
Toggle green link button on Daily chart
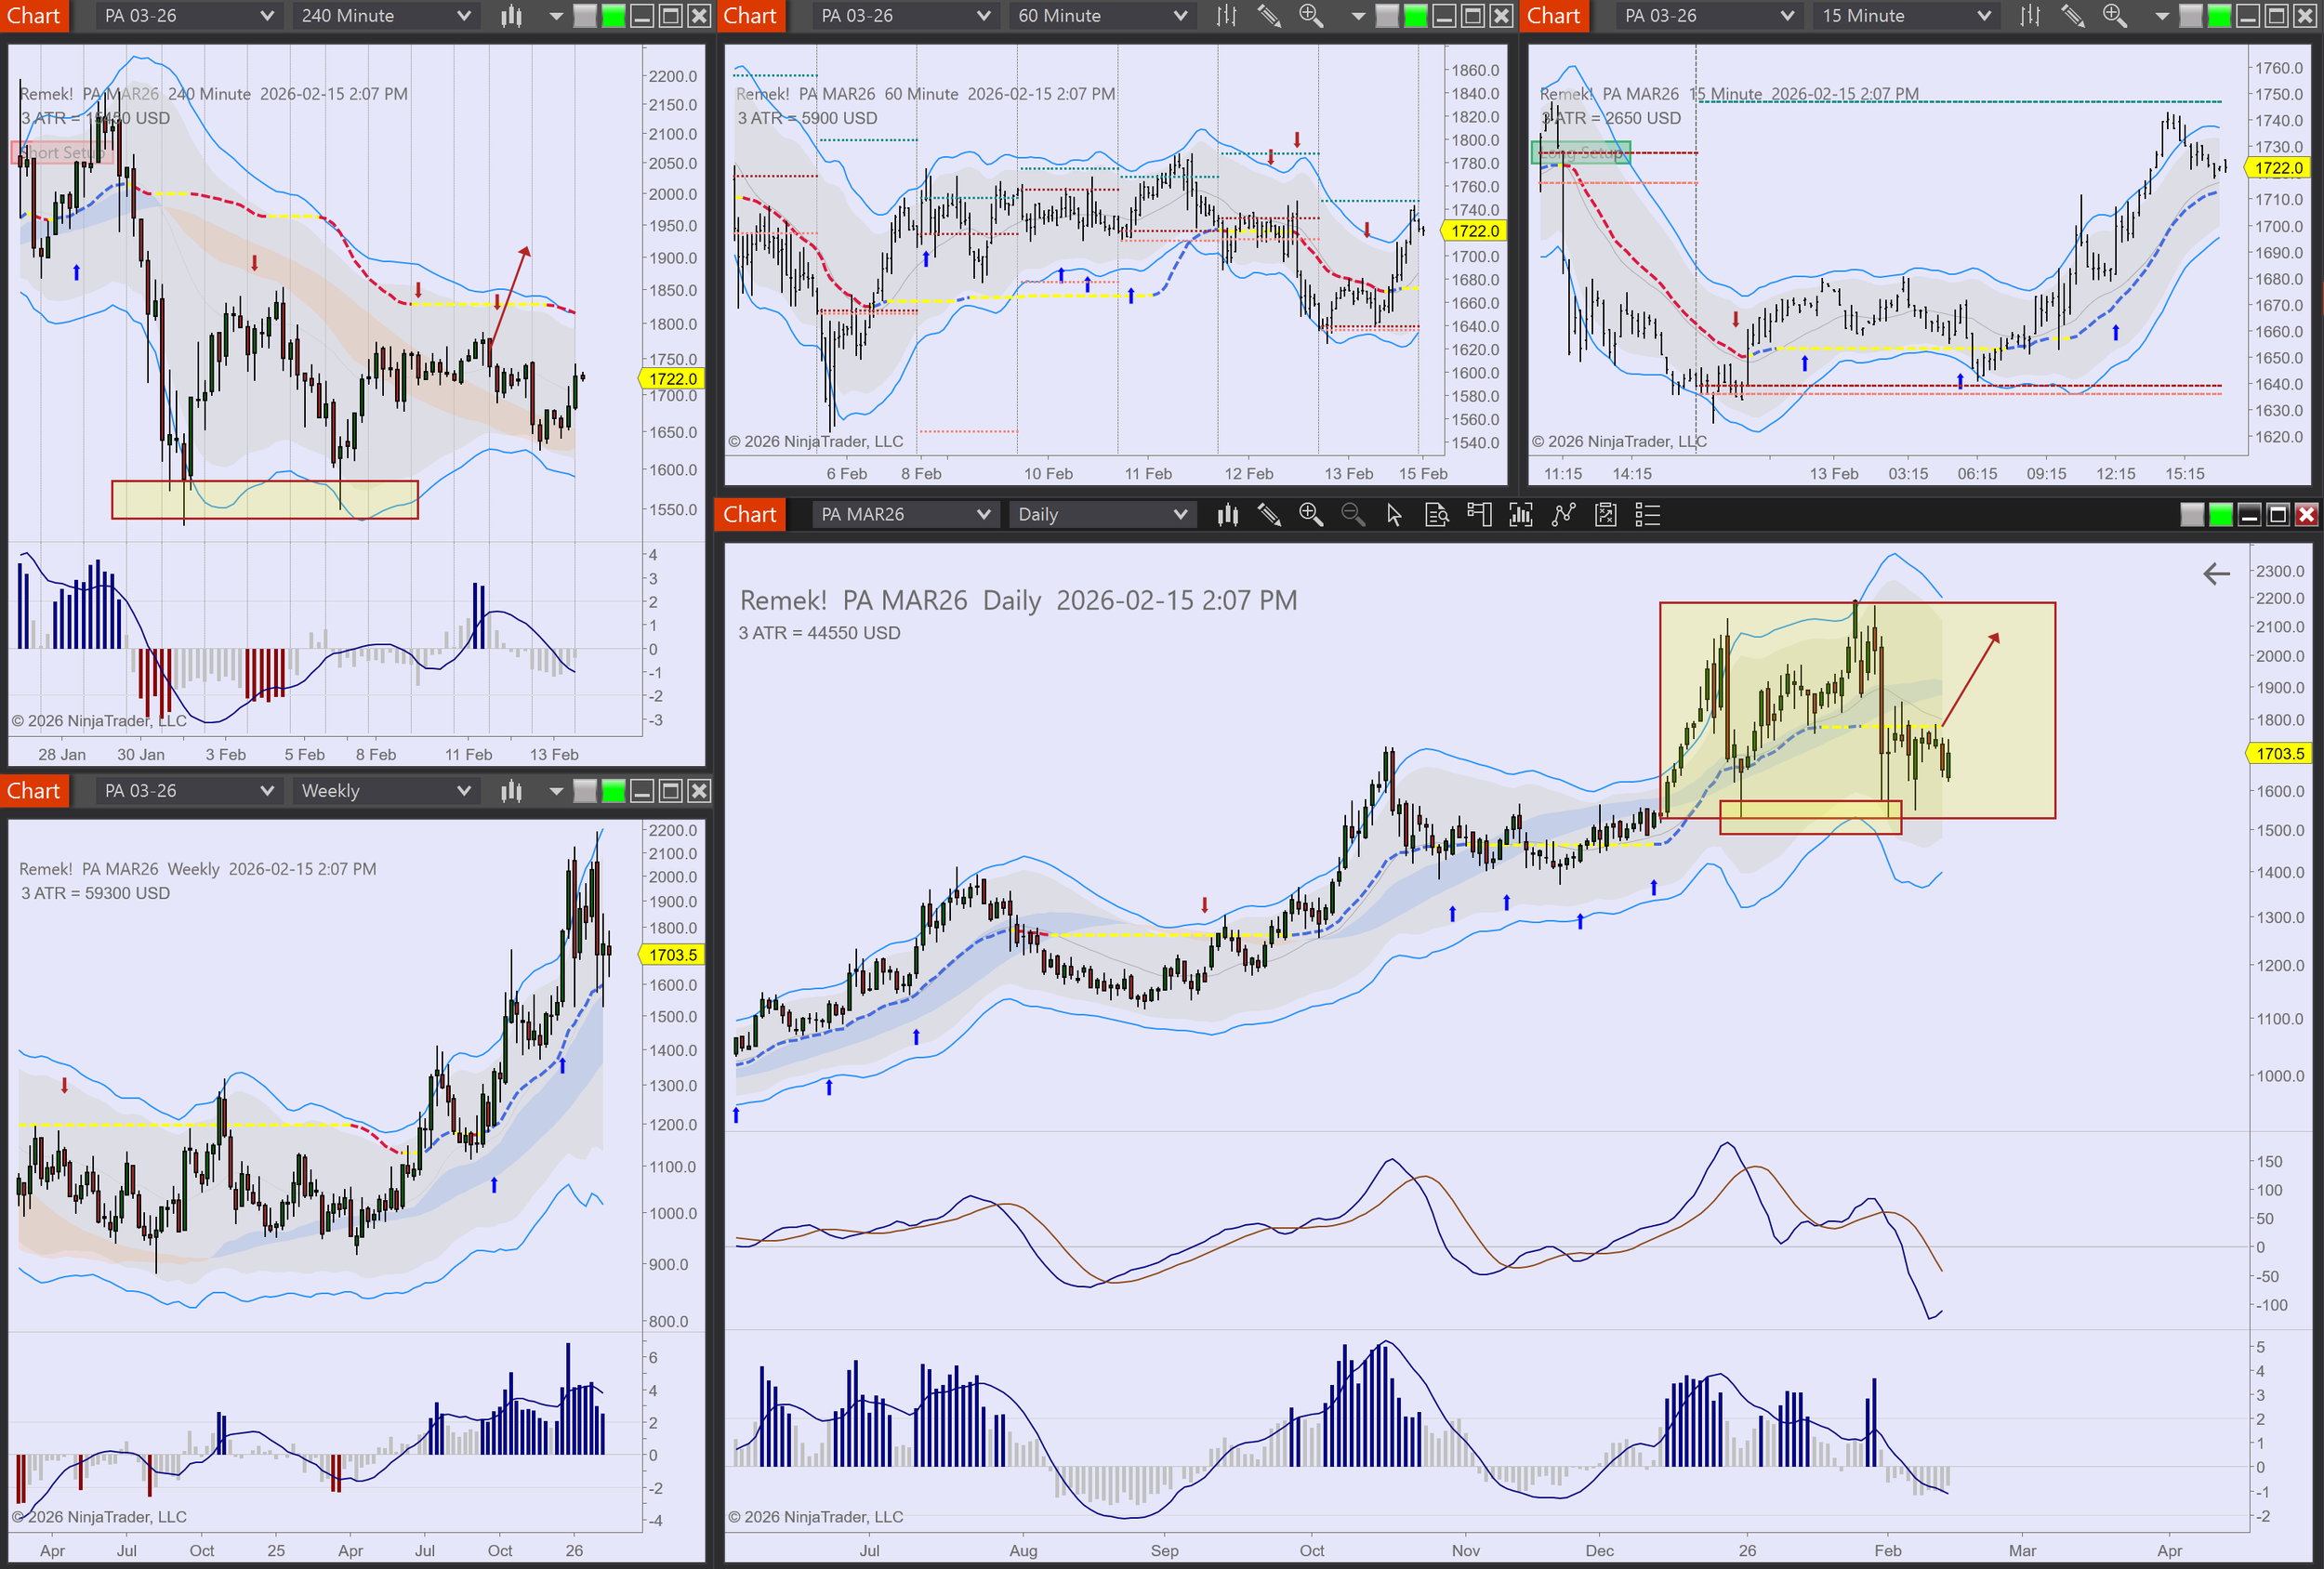click(x=2220, y=515)
